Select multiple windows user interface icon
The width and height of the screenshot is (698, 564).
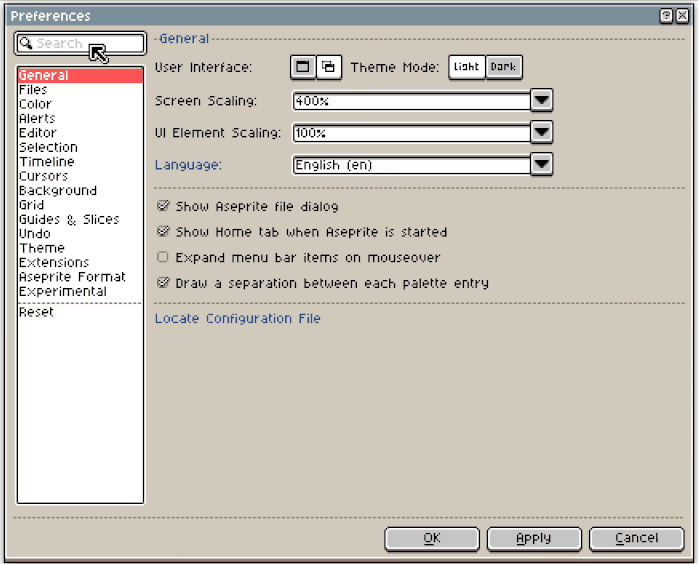(x=328, y=67)
